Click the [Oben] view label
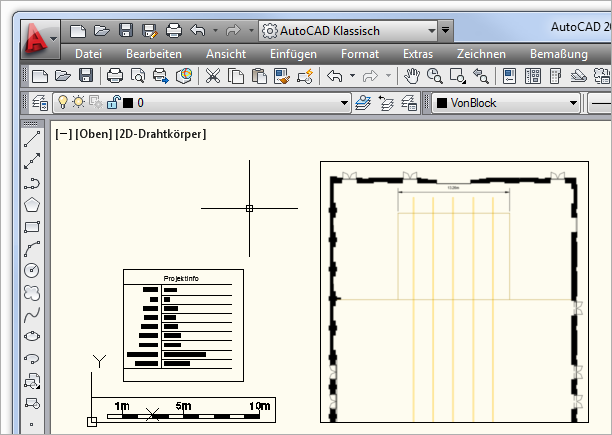612x435 pixels. [93, 133]
